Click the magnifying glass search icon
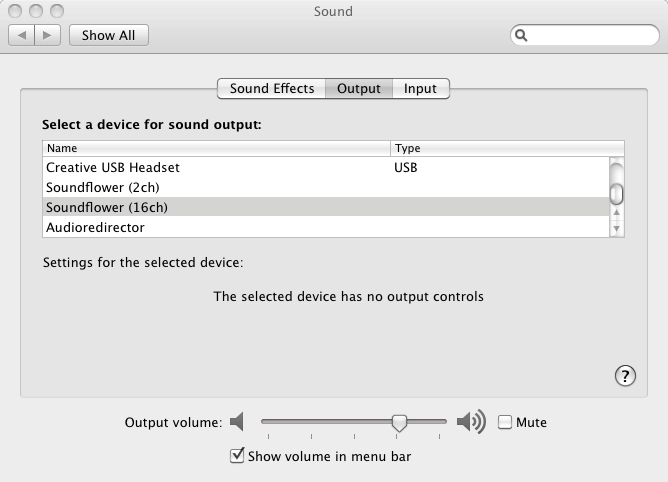The width and height of the screenshot is (668, 482). [522, 35]
